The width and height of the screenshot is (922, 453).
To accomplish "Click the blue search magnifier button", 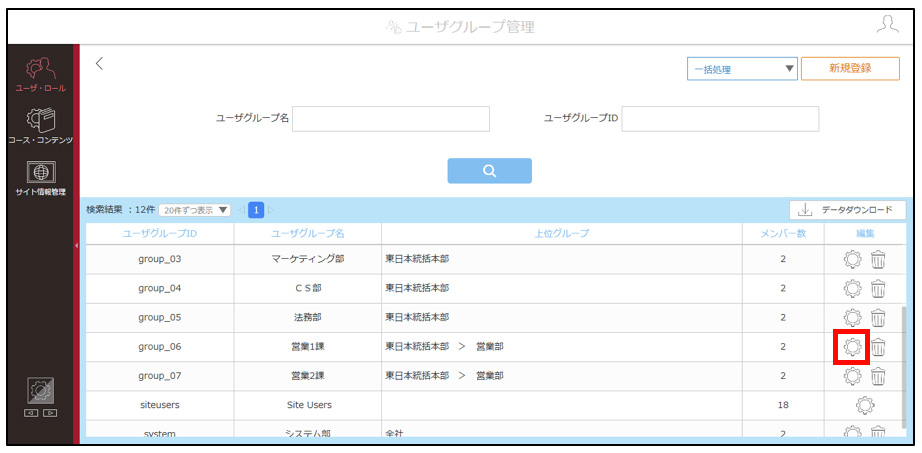I will [x=489, y=171].
